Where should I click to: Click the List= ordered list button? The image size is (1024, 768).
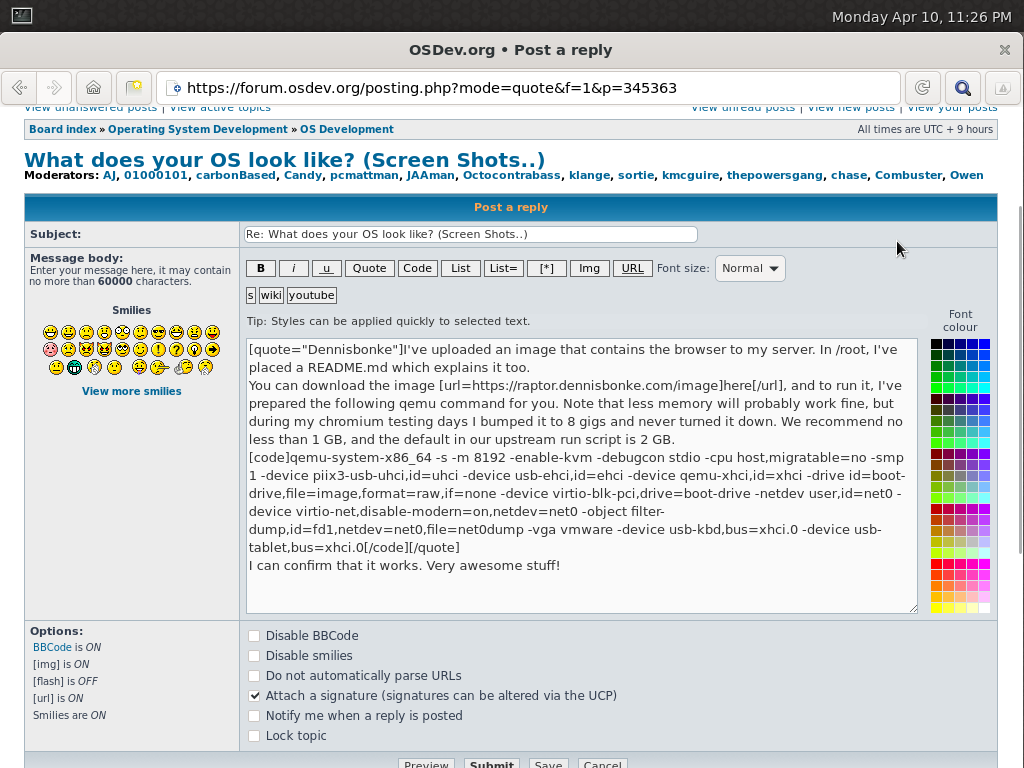[x=504, y=268]
